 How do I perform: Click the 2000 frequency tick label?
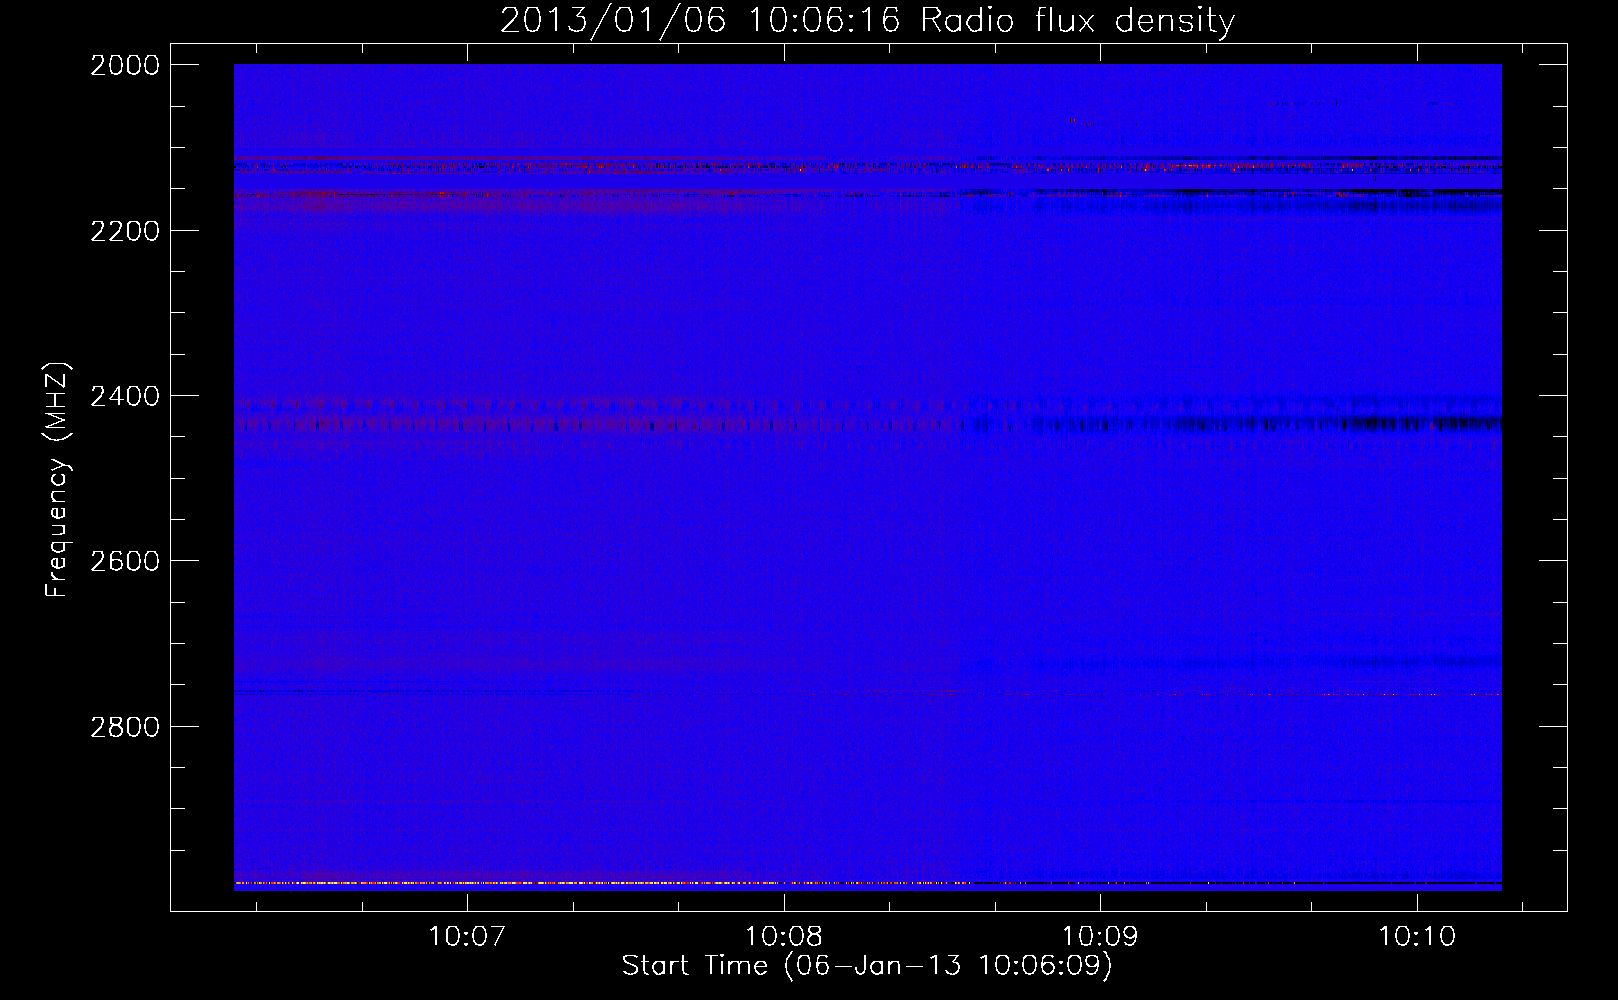pos(125,65)
